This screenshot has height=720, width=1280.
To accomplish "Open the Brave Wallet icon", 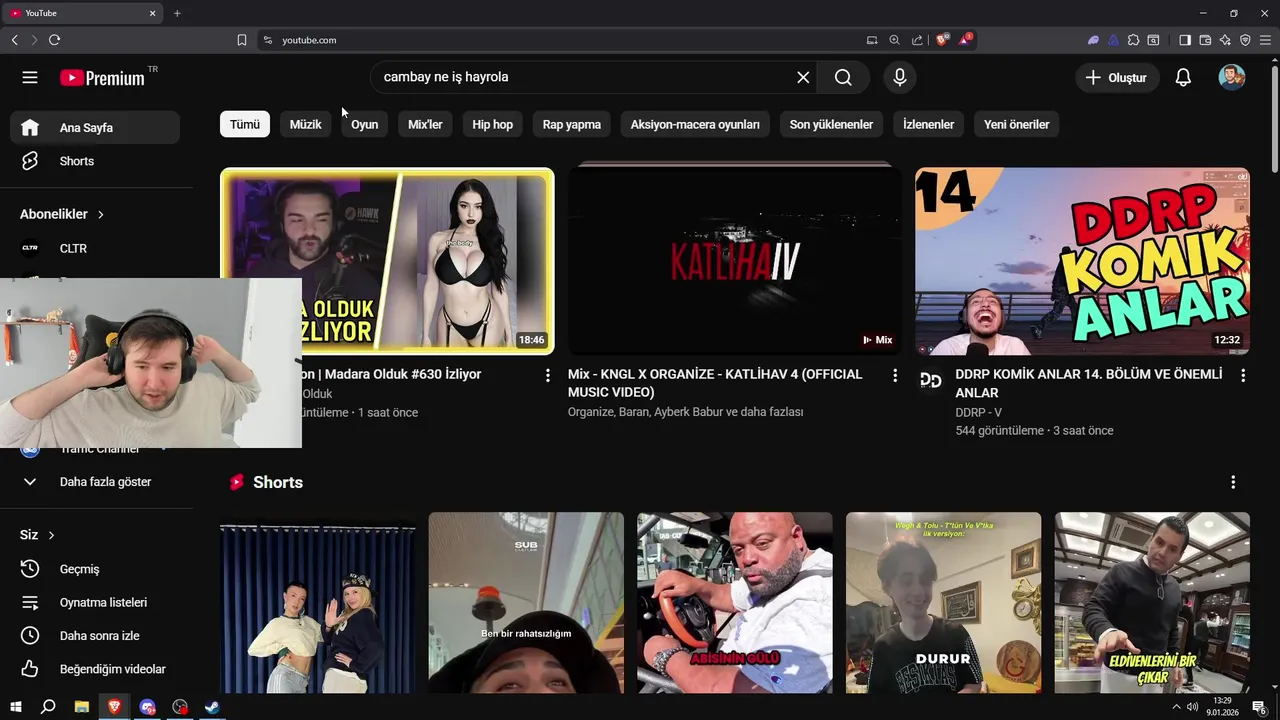I will [x=1205, y=40].
